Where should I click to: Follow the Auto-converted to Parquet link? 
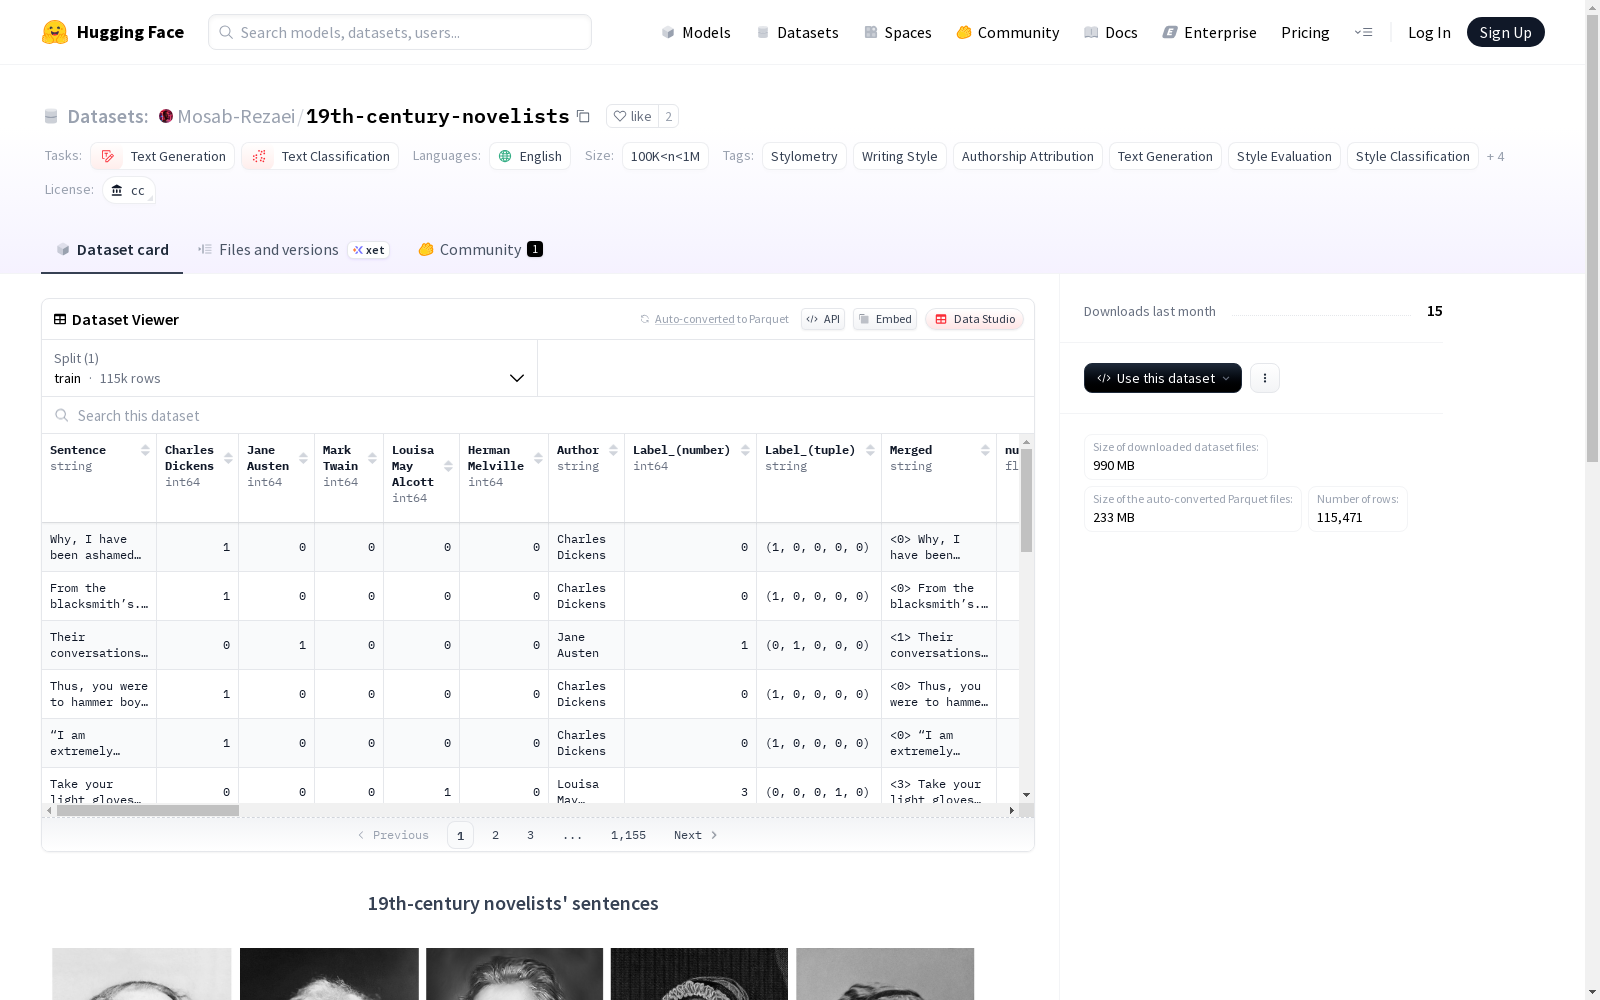coord(714,319)
